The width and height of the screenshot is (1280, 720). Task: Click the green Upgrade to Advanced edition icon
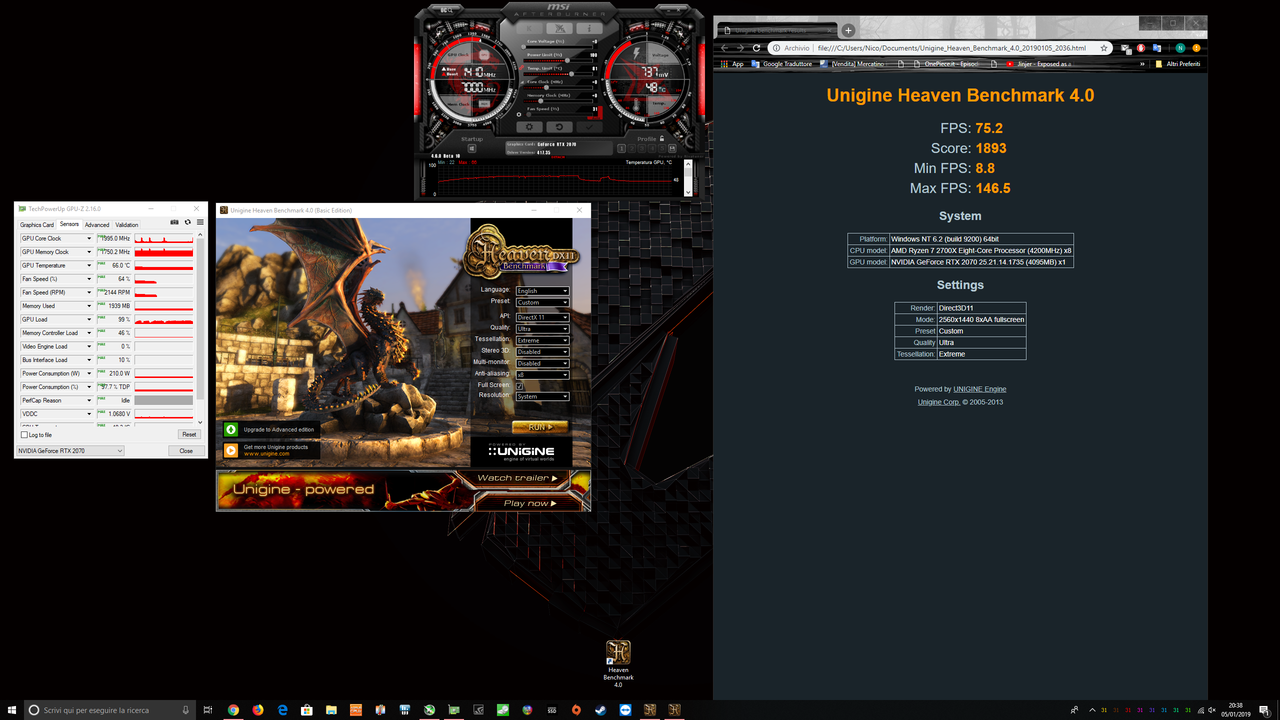pos(231,429)
